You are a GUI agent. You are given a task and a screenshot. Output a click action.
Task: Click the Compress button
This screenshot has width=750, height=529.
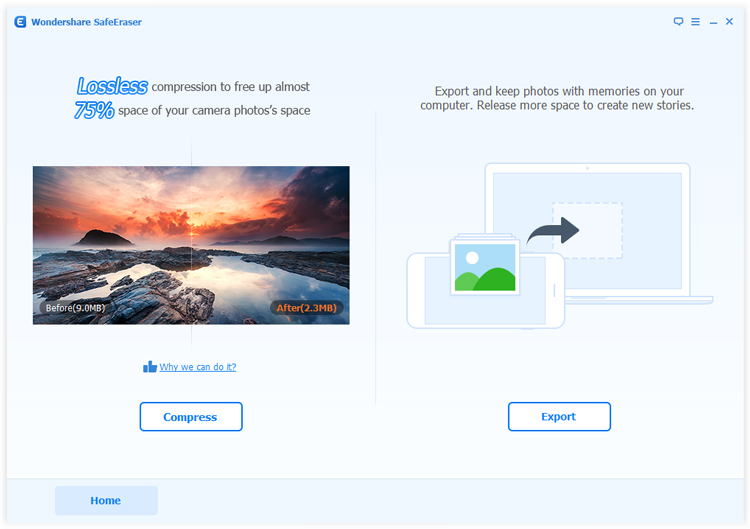[191, 417]
